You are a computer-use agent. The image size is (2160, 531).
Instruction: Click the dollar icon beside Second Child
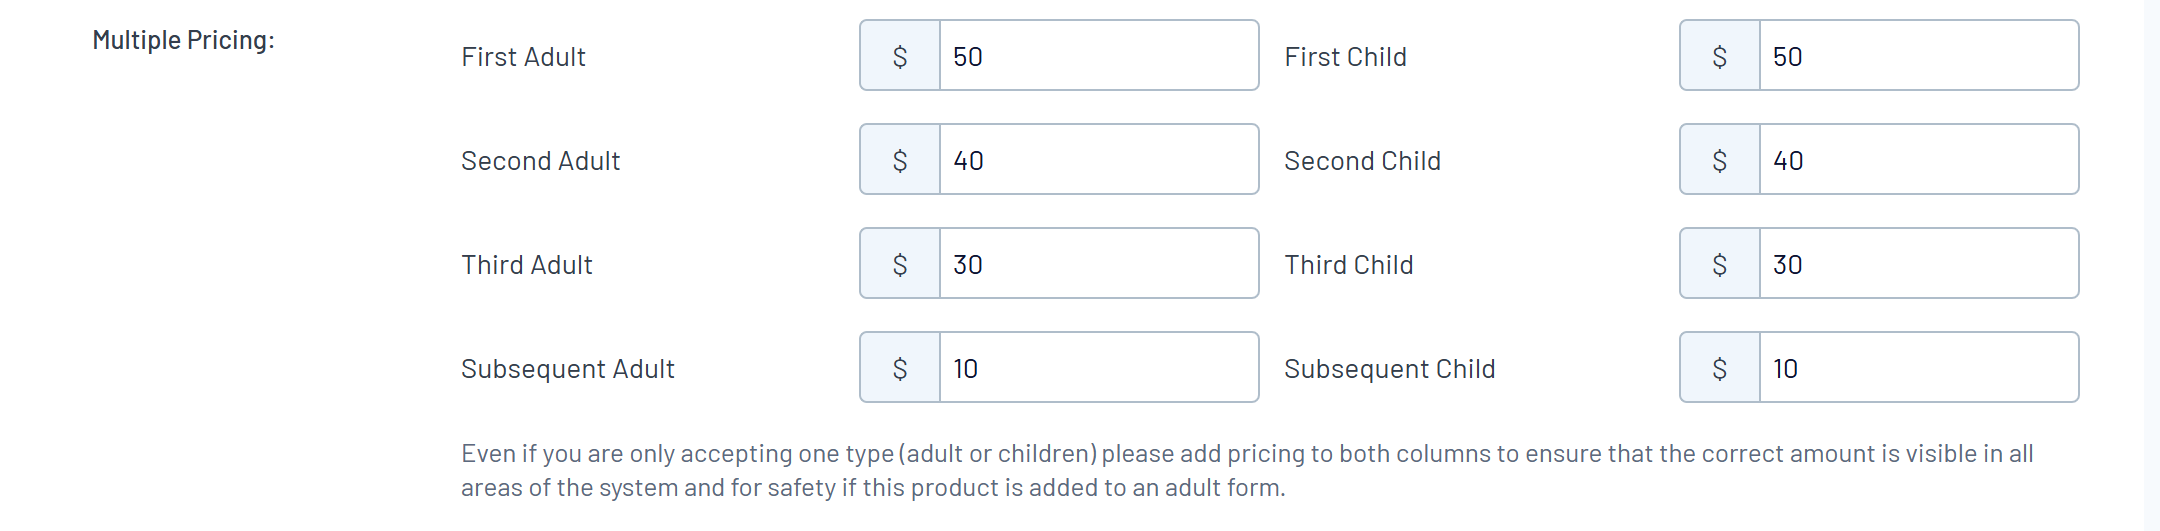pos(1720,160)
